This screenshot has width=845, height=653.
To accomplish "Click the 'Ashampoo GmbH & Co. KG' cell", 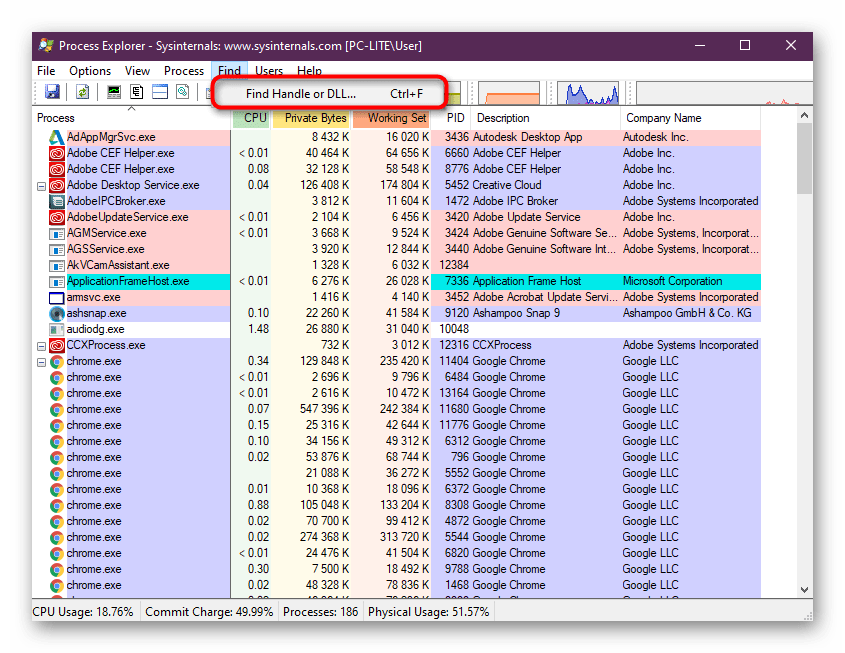I will (x=687, y=314).
